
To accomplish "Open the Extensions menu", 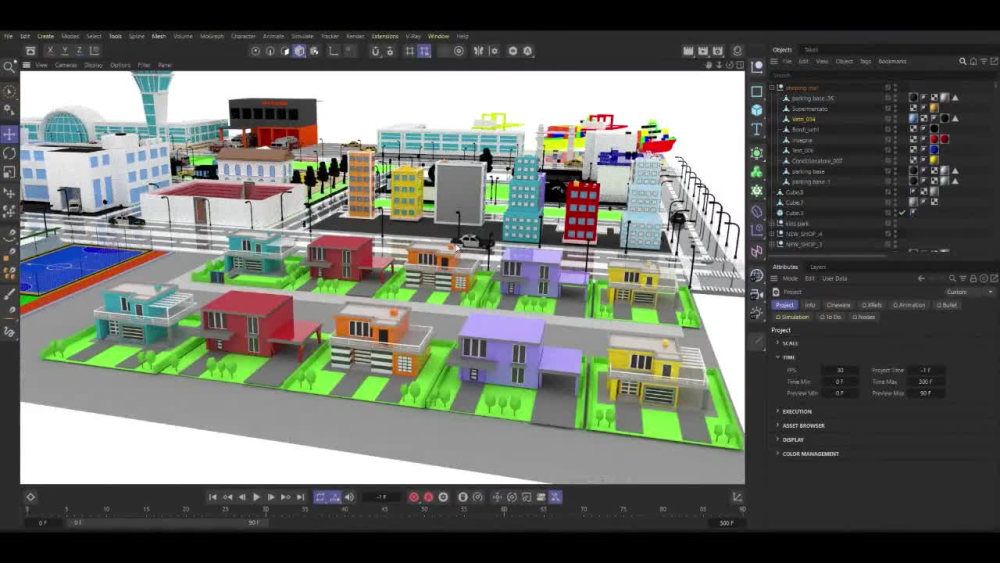I will [385, 36].
